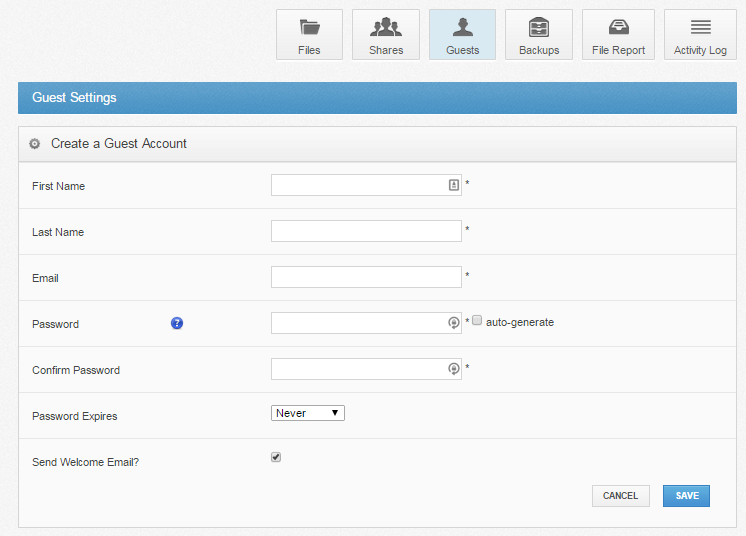Open the Shares tab
This screenshot has height=536, width=746.
click(x=386, y=35)
